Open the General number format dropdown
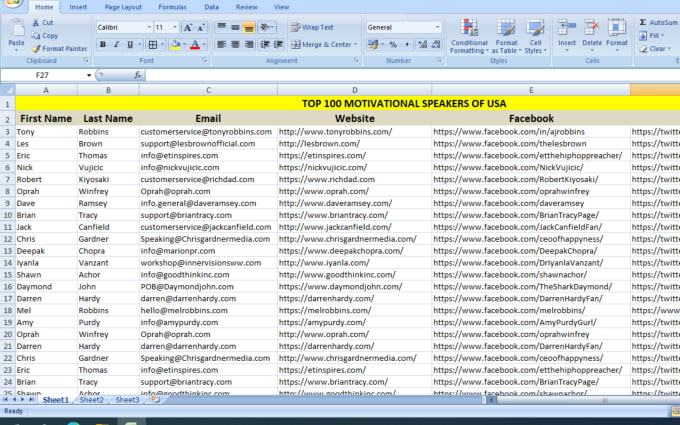 (438, 27)
